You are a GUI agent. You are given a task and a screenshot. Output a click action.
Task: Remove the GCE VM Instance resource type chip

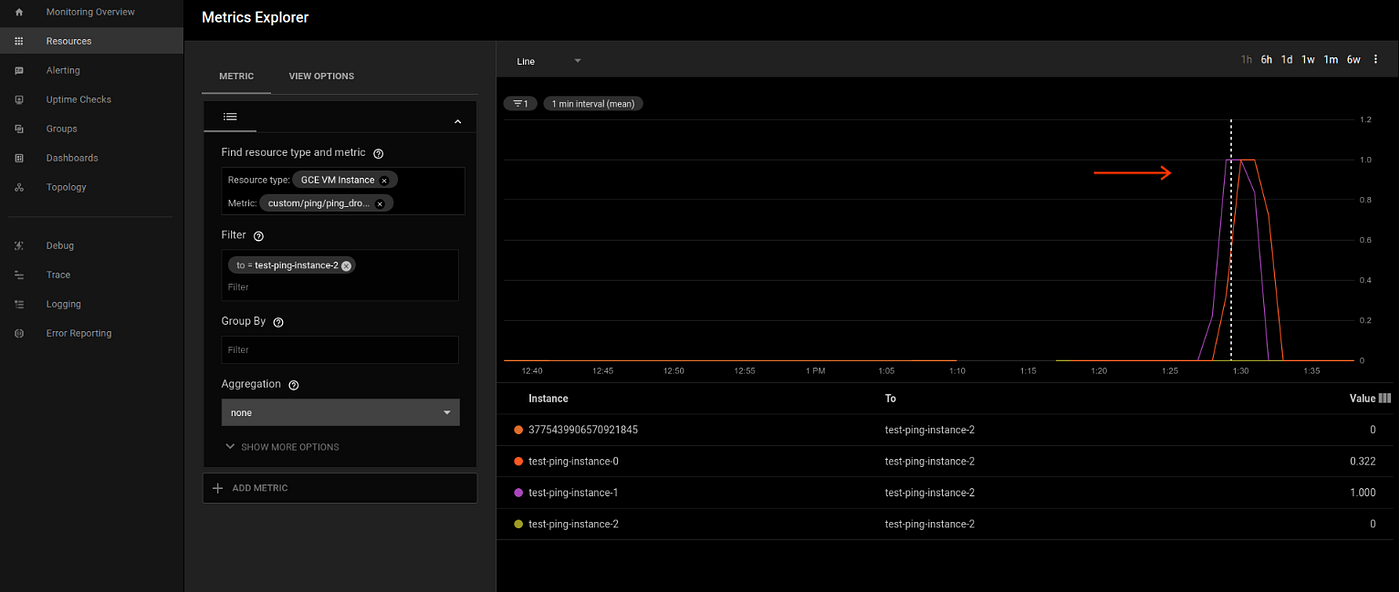coord(384,179)
